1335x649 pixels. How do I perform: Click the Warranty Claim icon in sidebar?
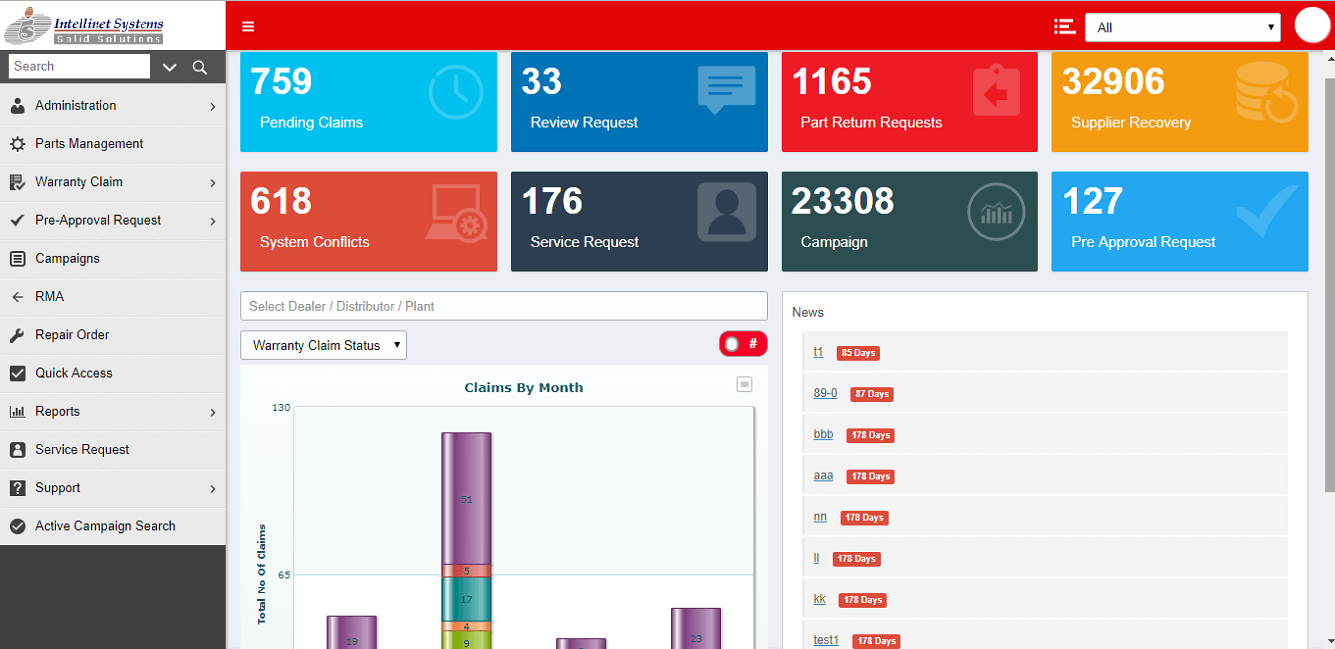click(17, 182)
